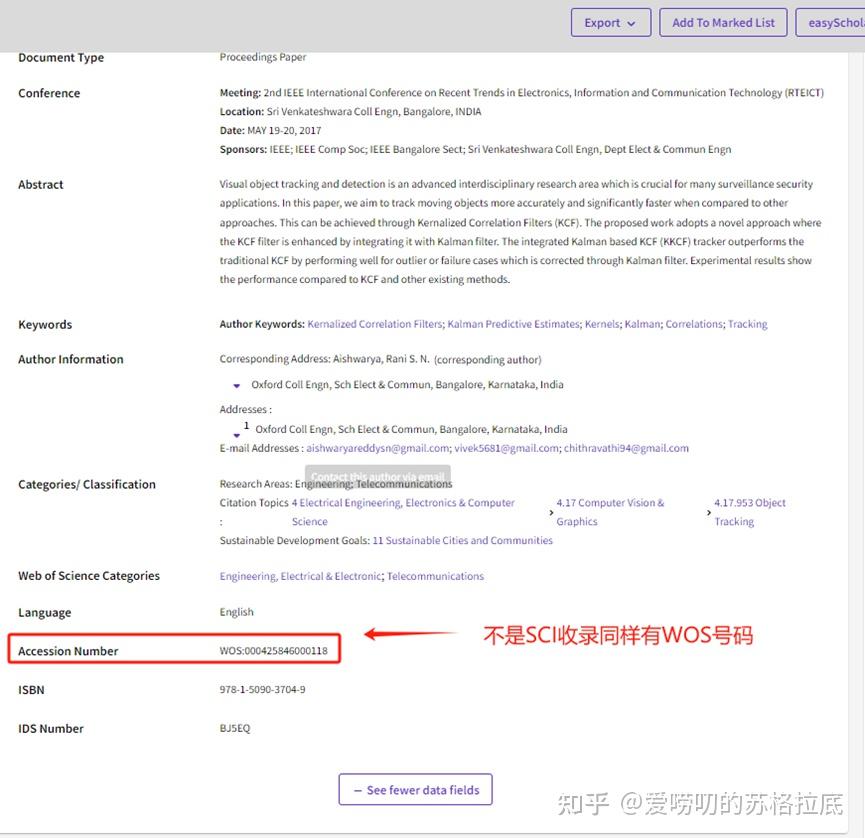Open keyword Kernalized Correlation Filters
The width and height of the screenshot is (865, 838).
coord(375,324)
